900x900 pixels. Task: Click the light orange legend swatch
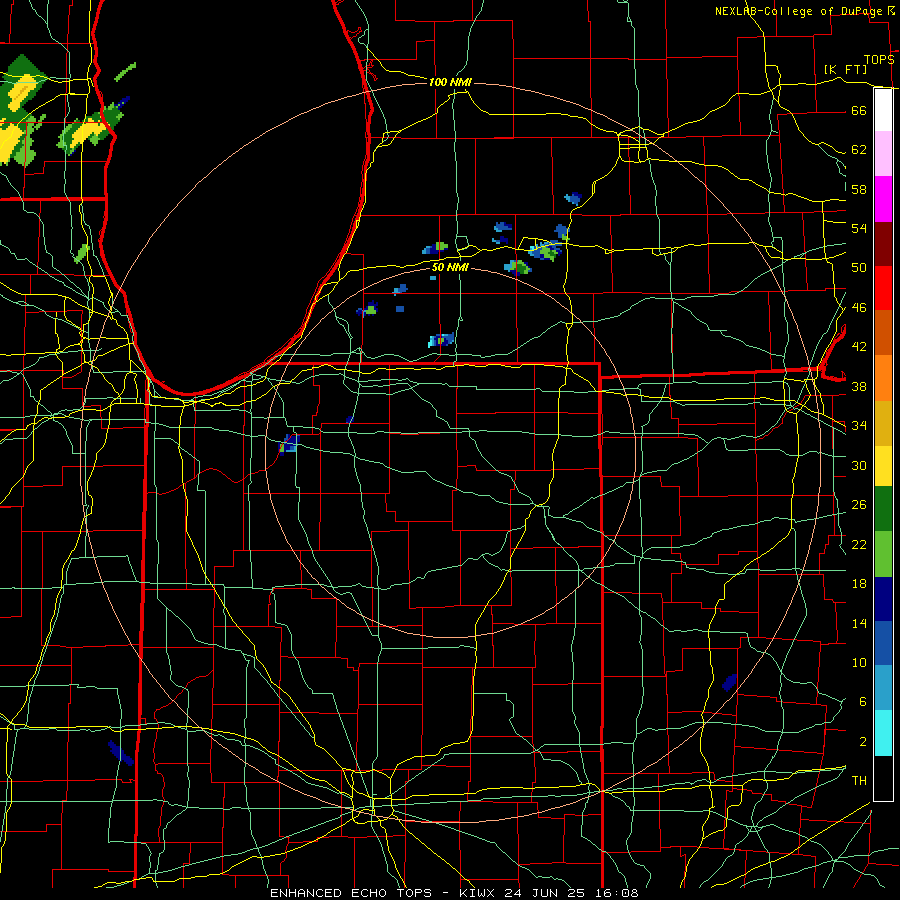coord(883,378)
